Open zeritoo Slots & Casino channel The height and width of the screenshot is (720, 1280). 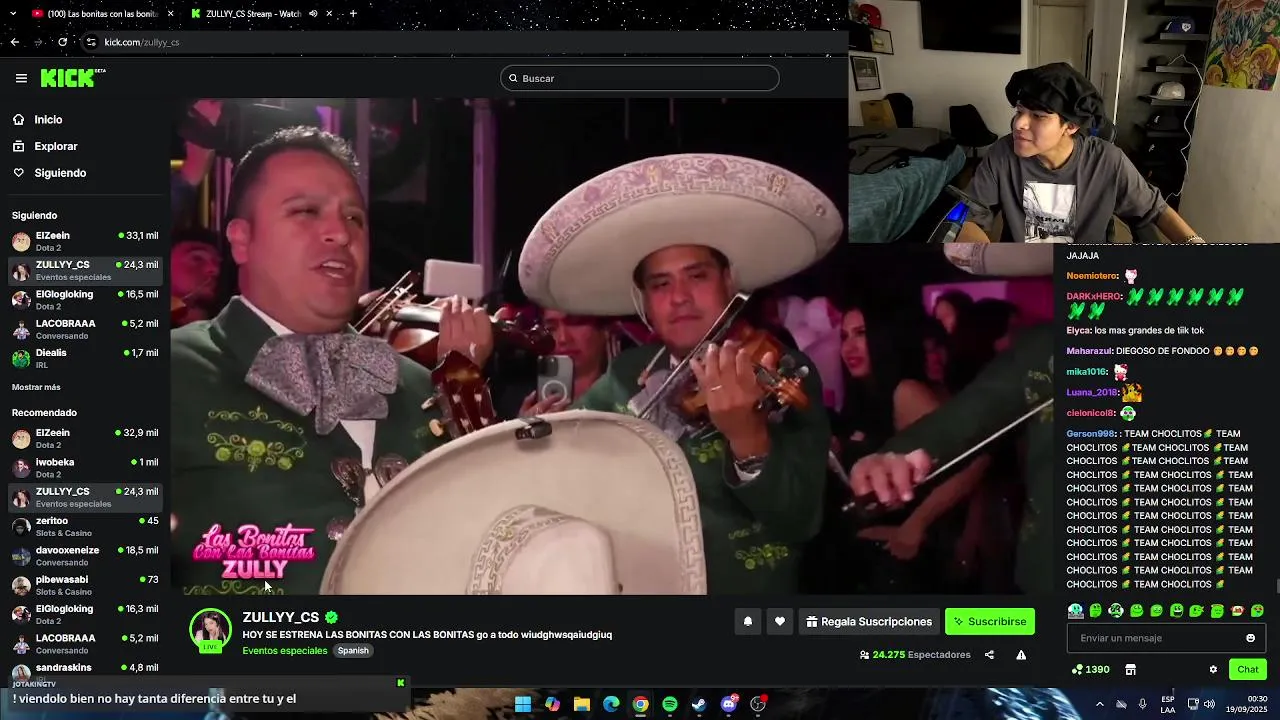point(85,526)
